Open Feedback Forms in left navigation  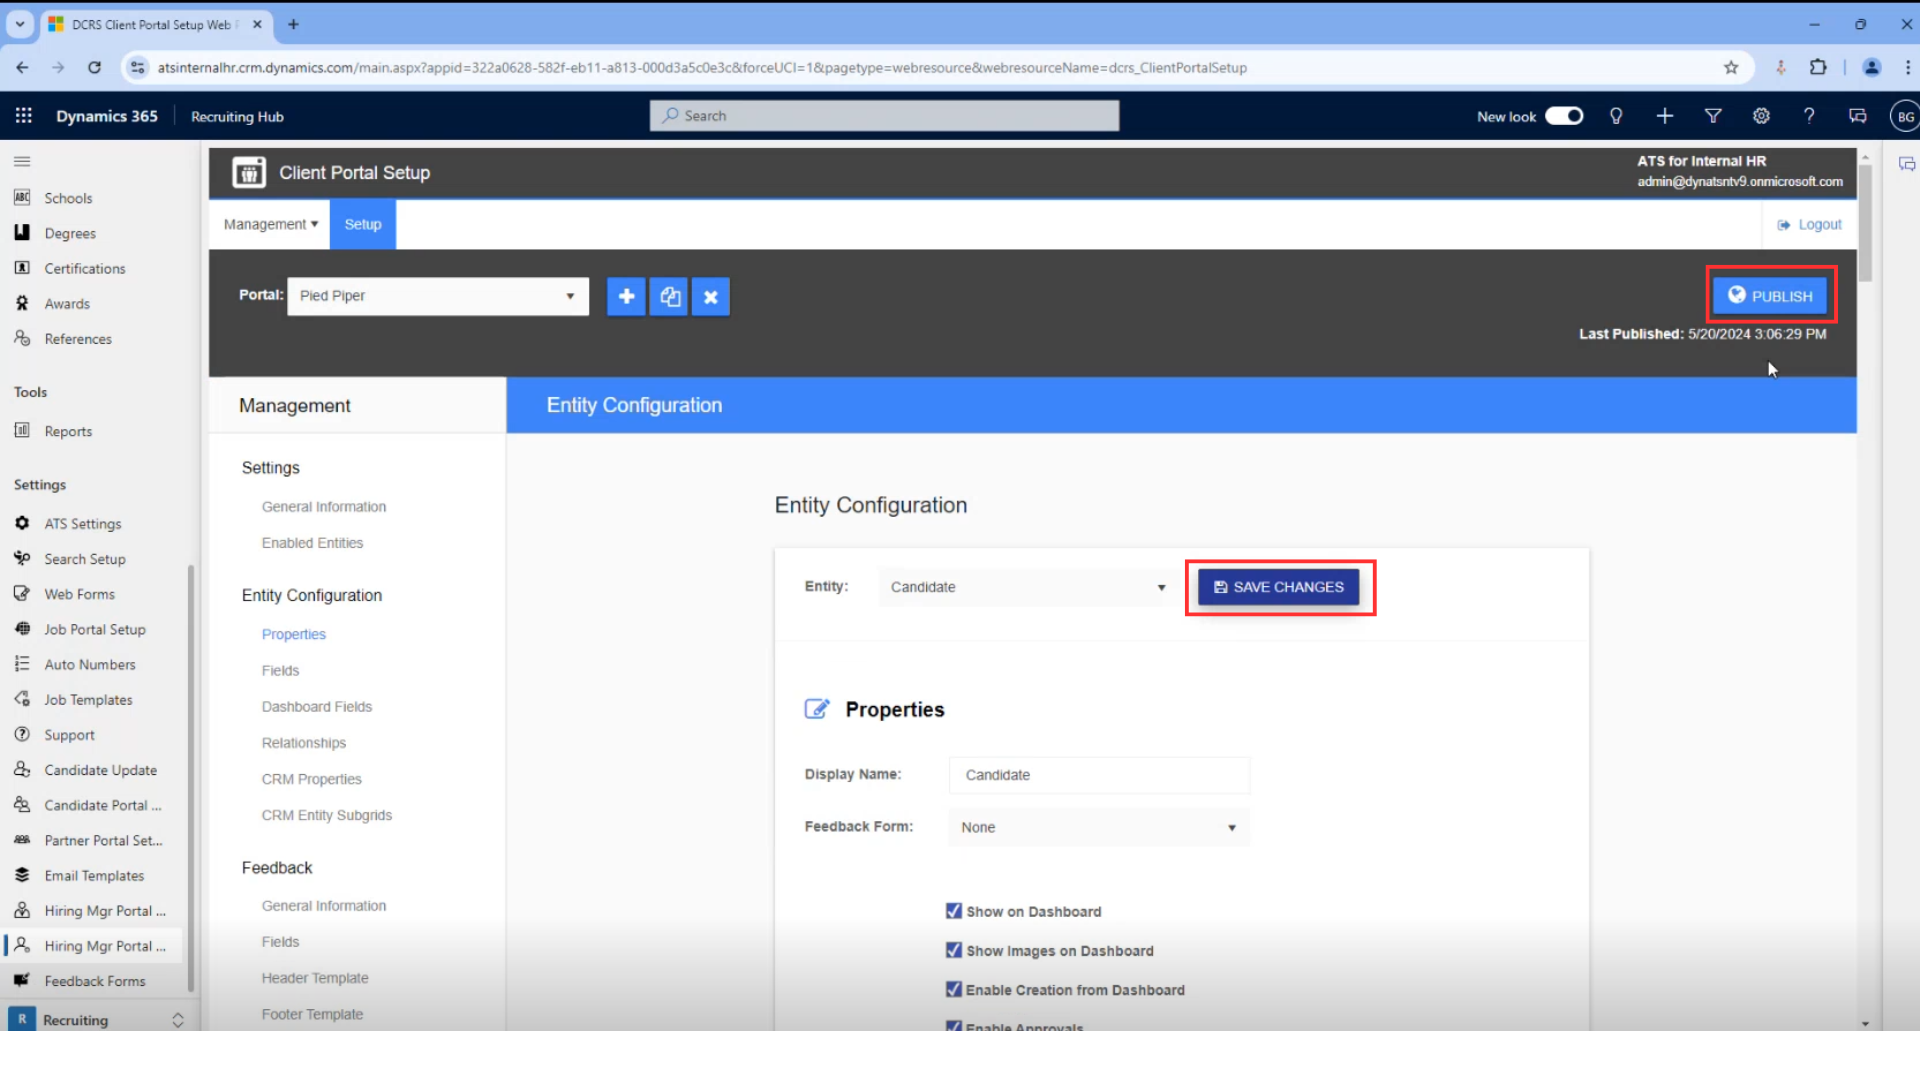point(95,981)
